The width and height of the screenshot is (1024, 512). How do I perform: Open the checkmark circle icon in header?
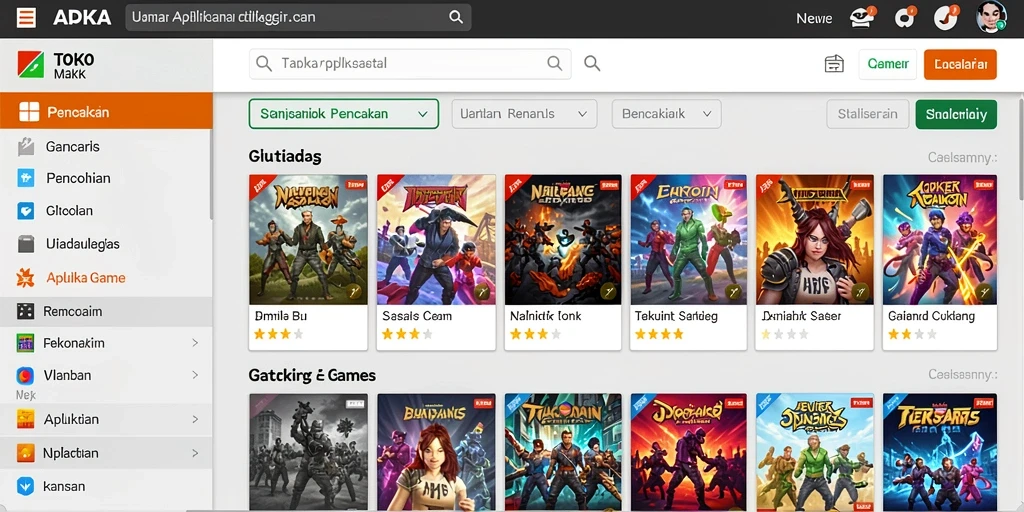pyautogui.click(x=945, y=18)
